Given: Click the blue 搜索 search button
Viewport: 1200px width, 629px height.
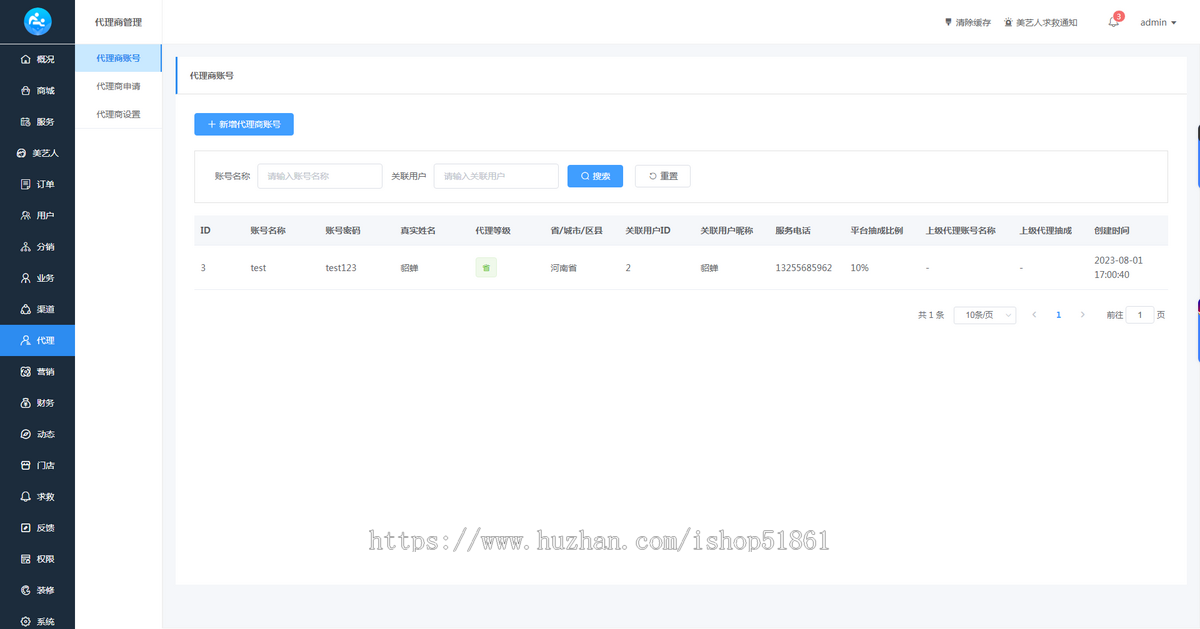Looking at the screenshot, I should pyautogui.click(x=595, y=176).
